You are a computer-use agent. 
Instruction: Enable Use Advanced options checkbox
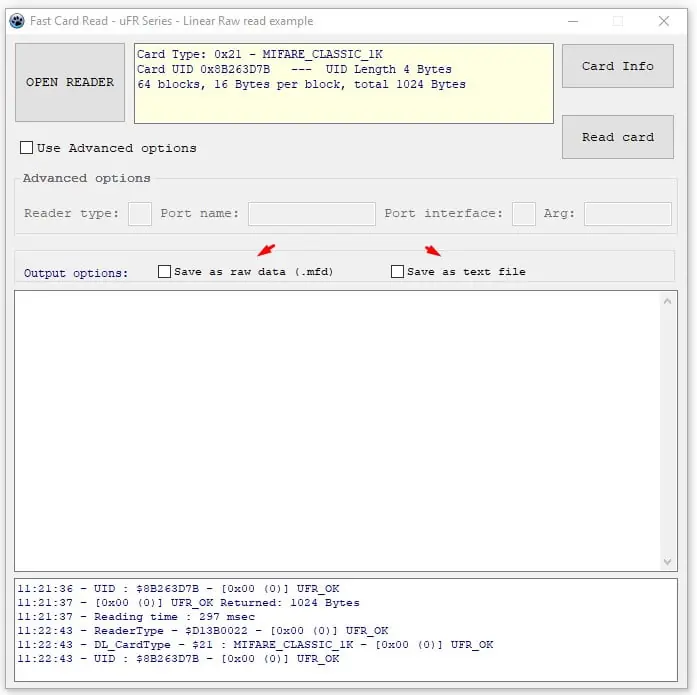27,148
